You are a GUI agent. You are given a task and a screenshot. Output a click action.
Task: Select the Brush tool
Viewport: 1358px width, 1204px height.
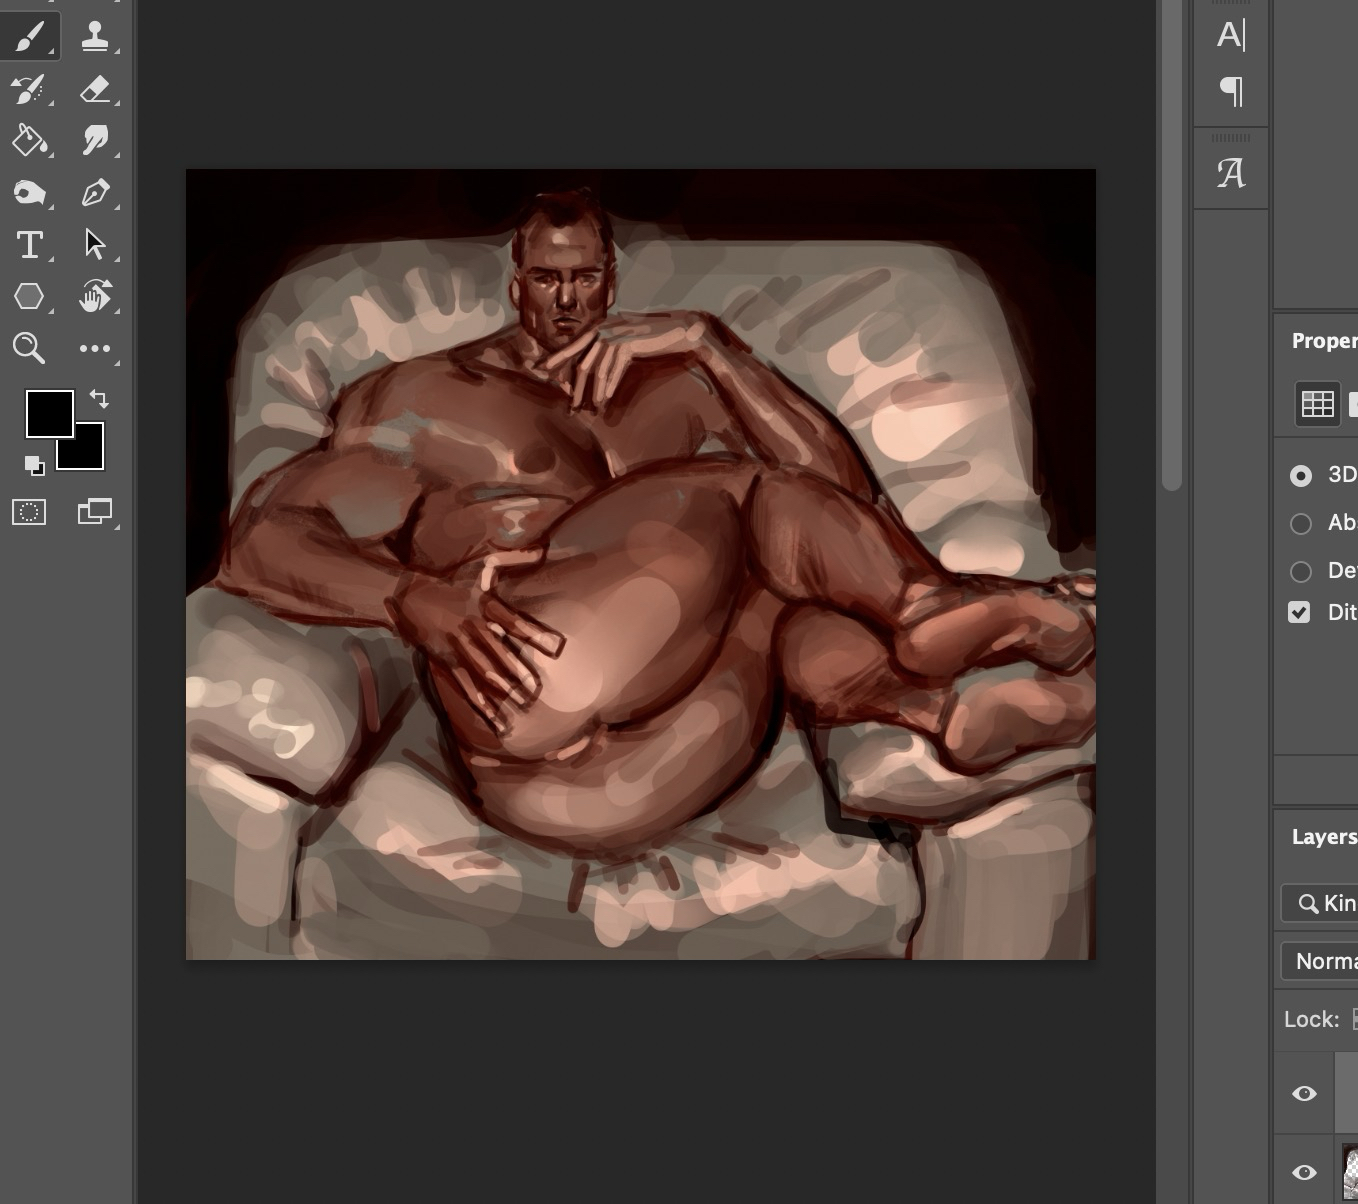30,37
